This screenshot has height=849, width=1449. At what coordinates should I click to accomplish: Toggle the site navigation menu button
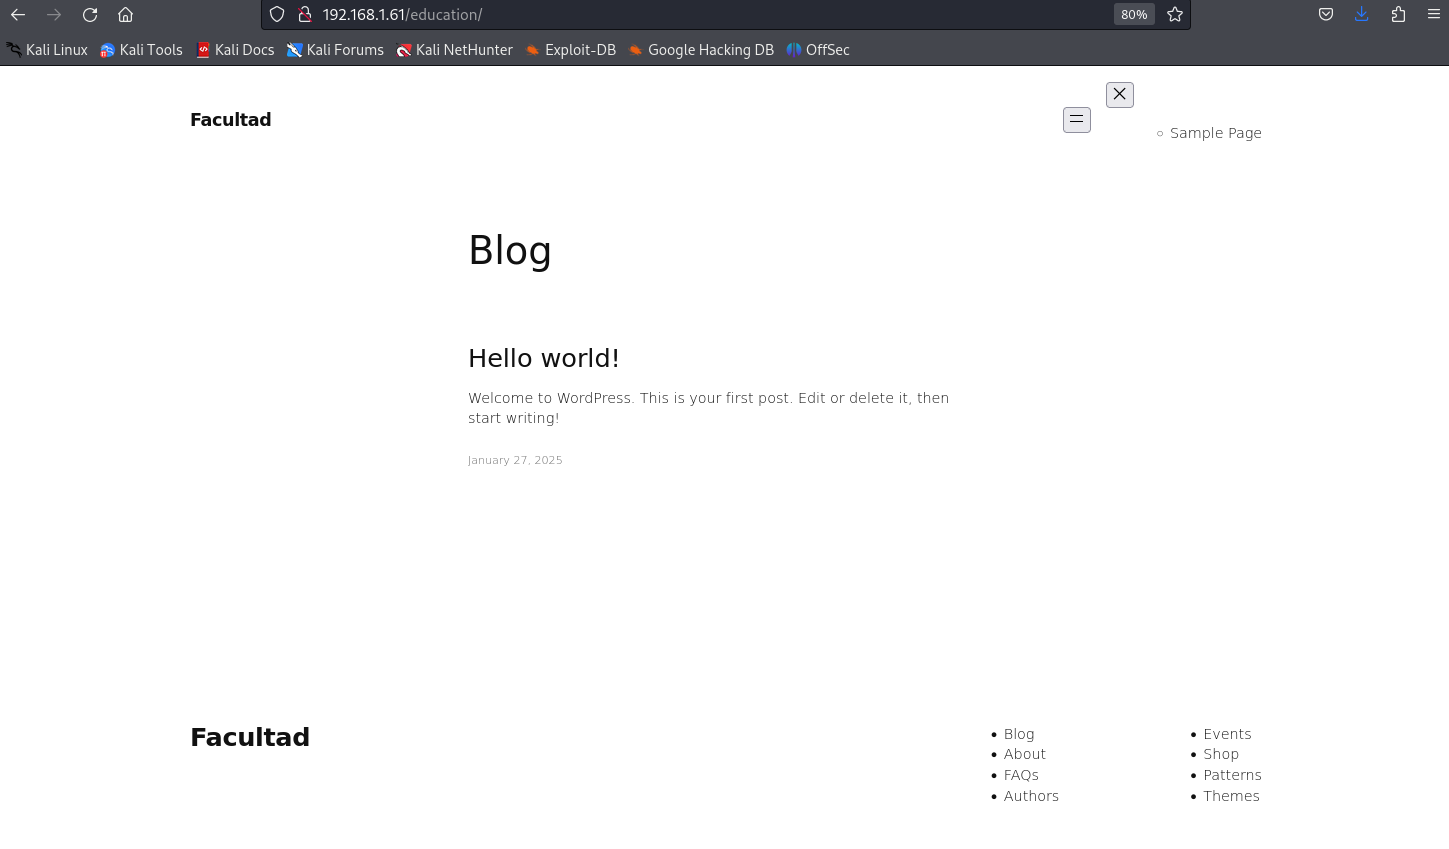click(x=1076, y=120)
